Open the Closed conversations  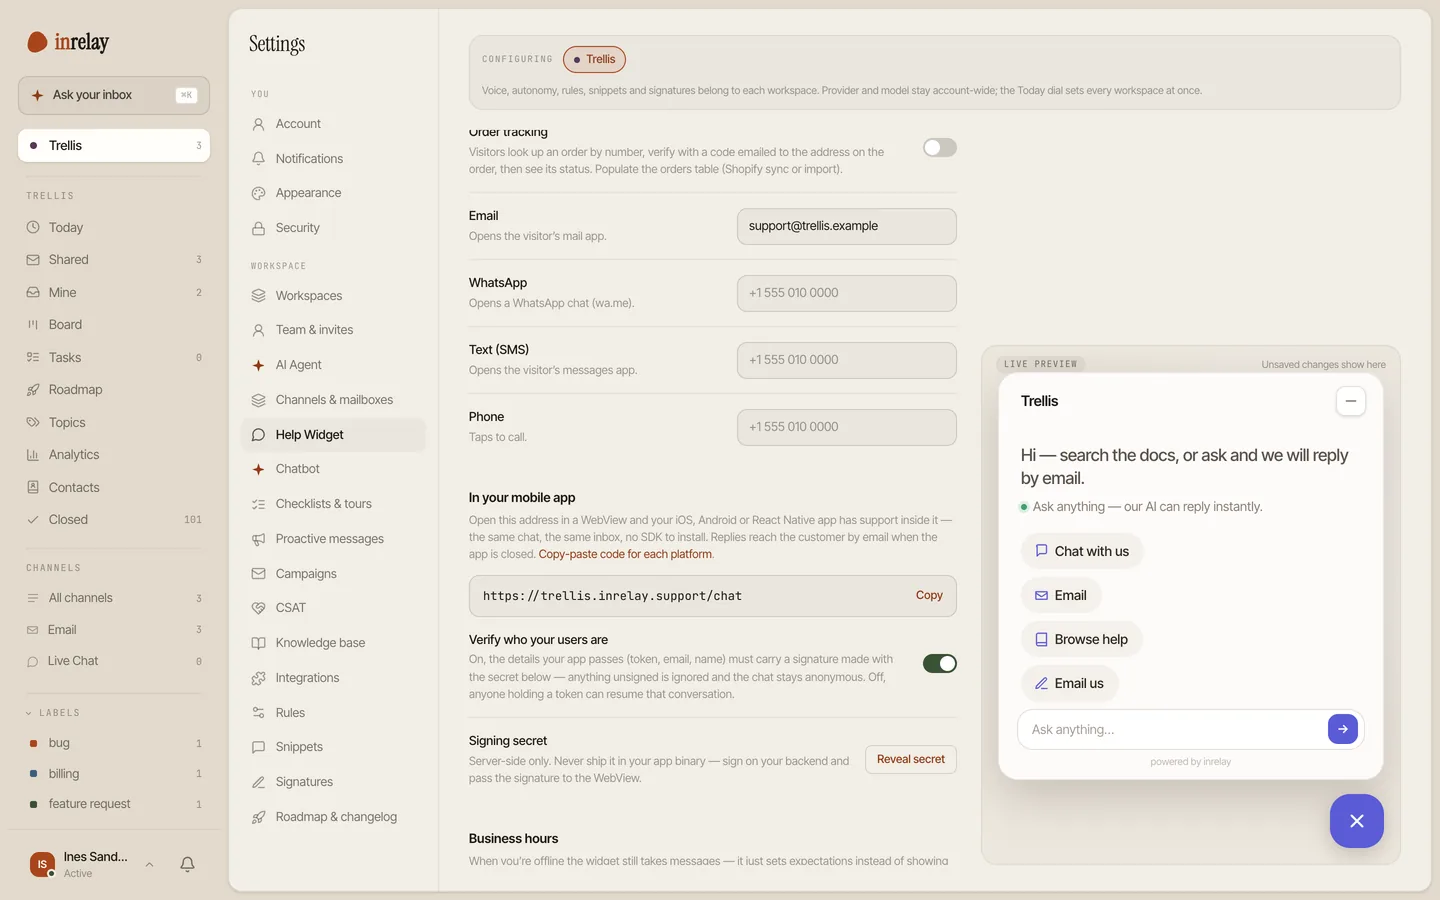coord(114,520)
